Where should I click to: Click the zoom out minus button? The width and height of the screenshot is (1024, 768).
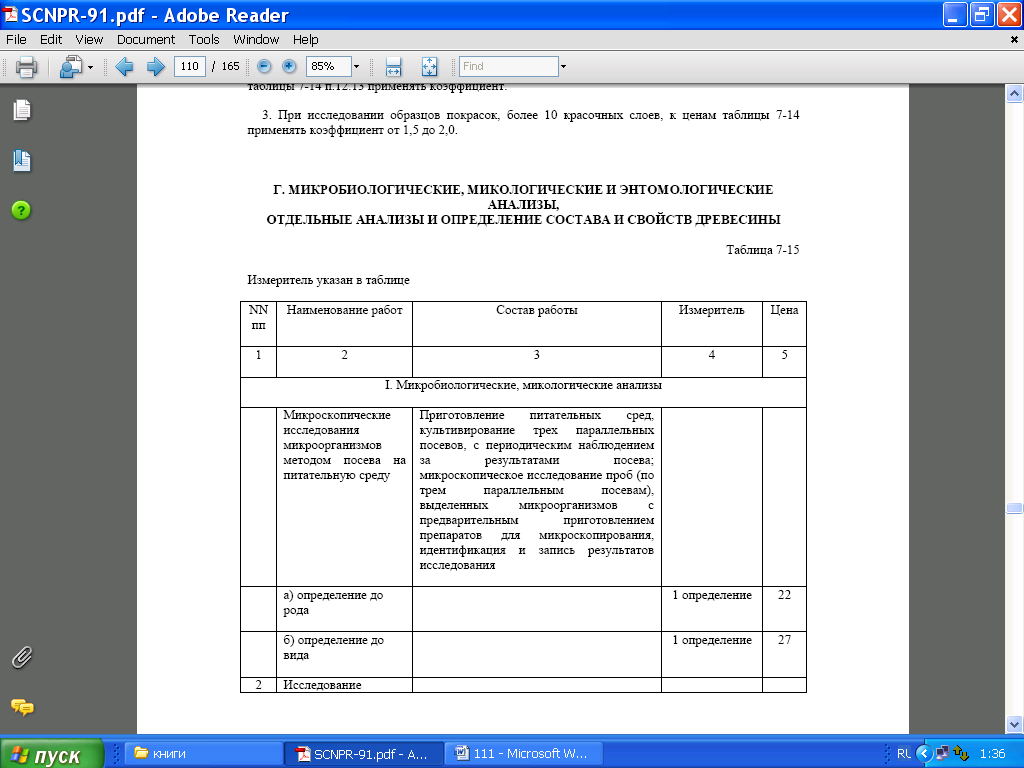pos(264,66)
